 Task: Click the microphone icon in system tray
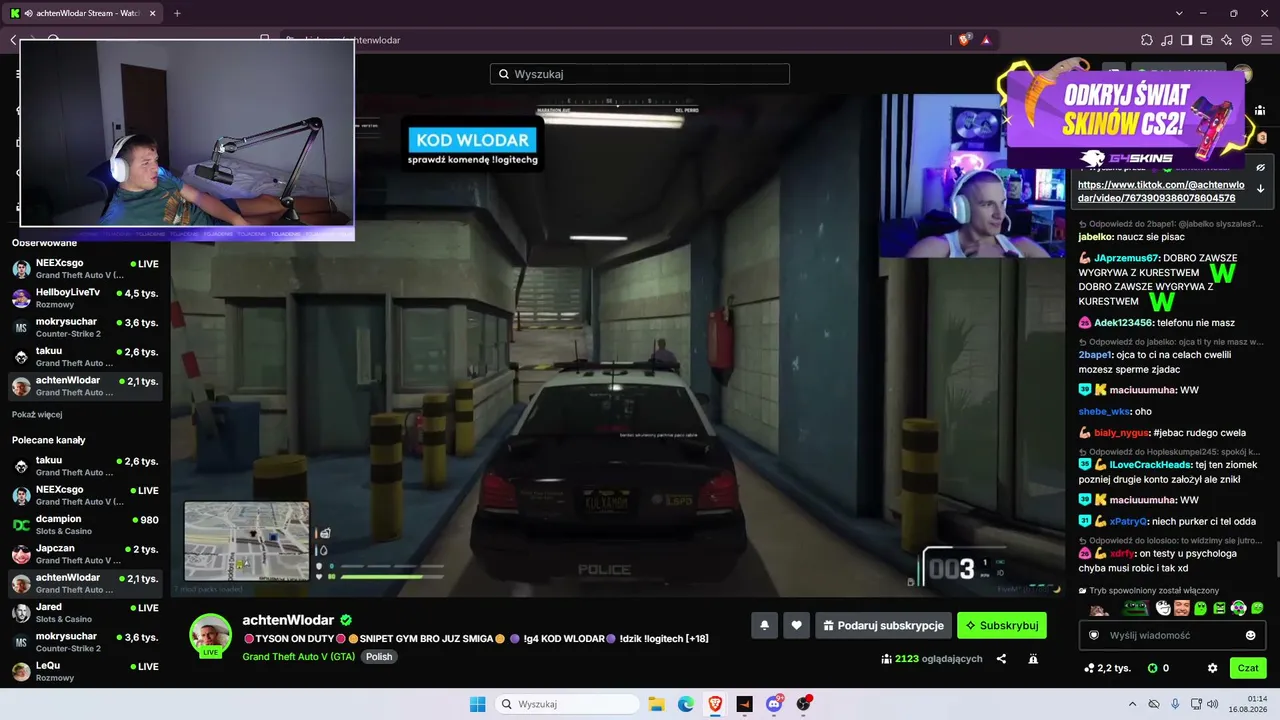tap(1175, 704)
